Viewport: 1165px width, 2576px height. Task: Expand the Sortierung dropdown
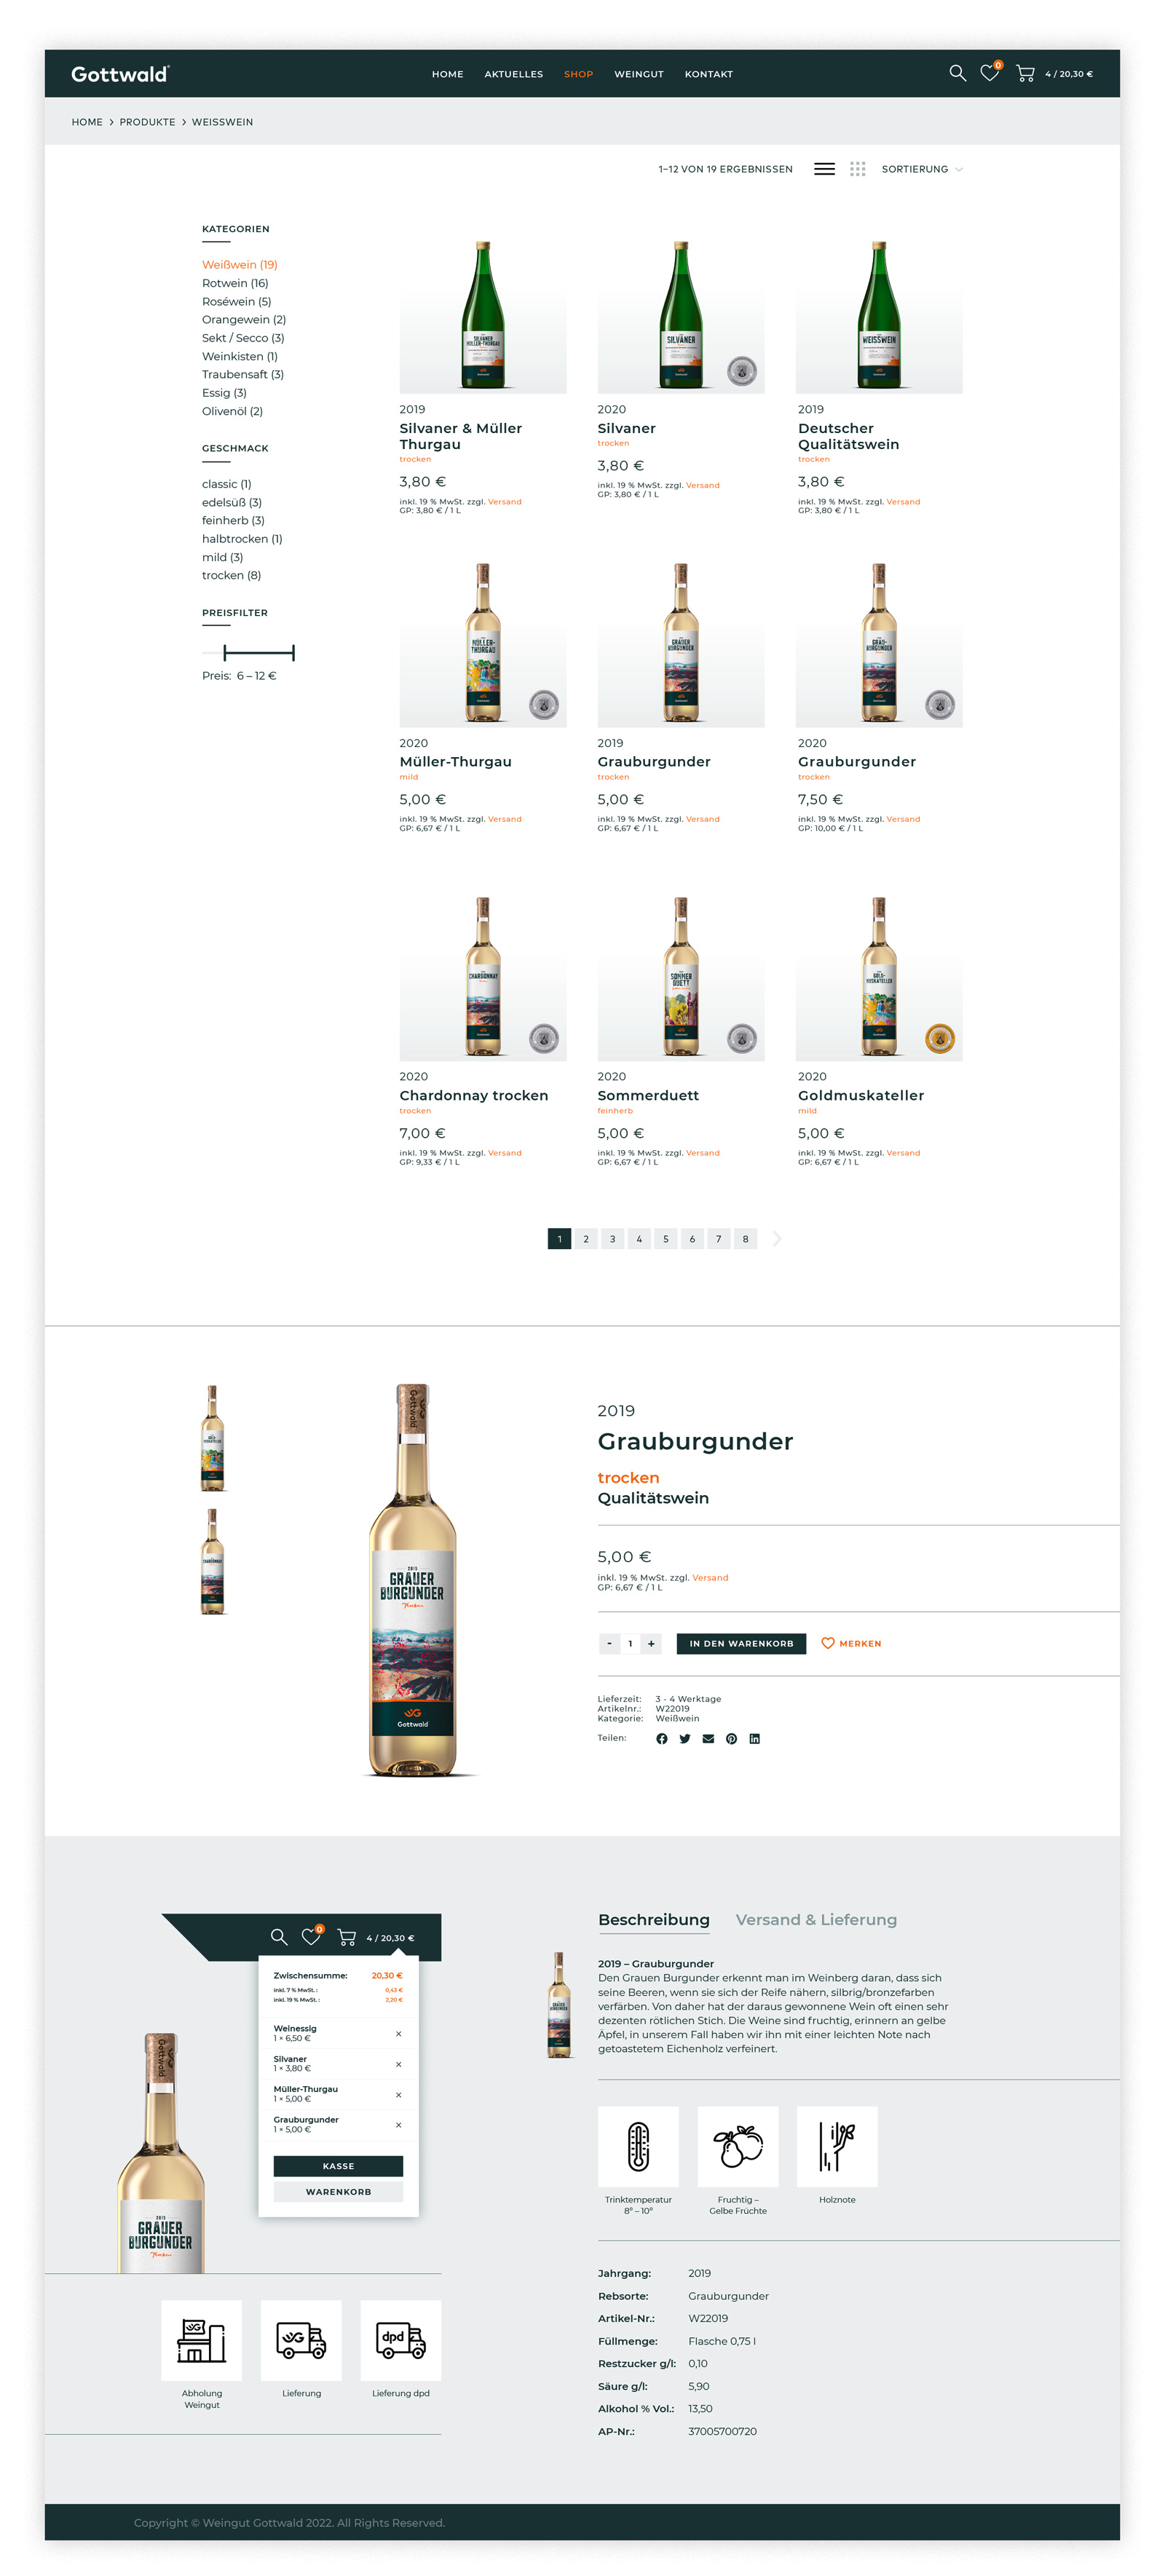tap(922, 169)
